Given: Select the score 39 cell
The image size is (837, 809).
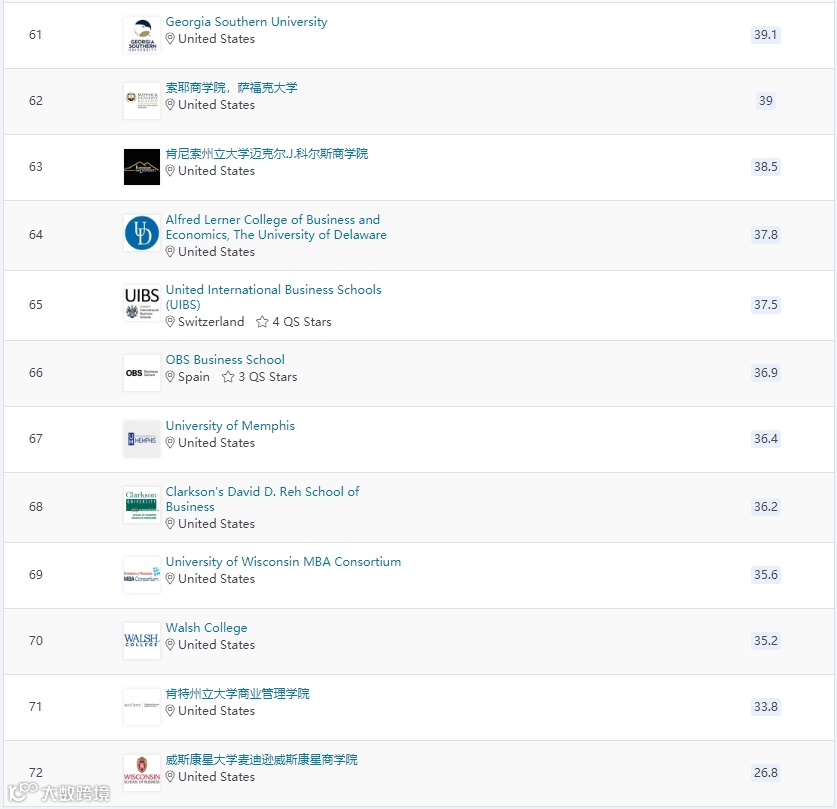Looking at the screenshot, I should pyautogui.click(x=765, y=101).
